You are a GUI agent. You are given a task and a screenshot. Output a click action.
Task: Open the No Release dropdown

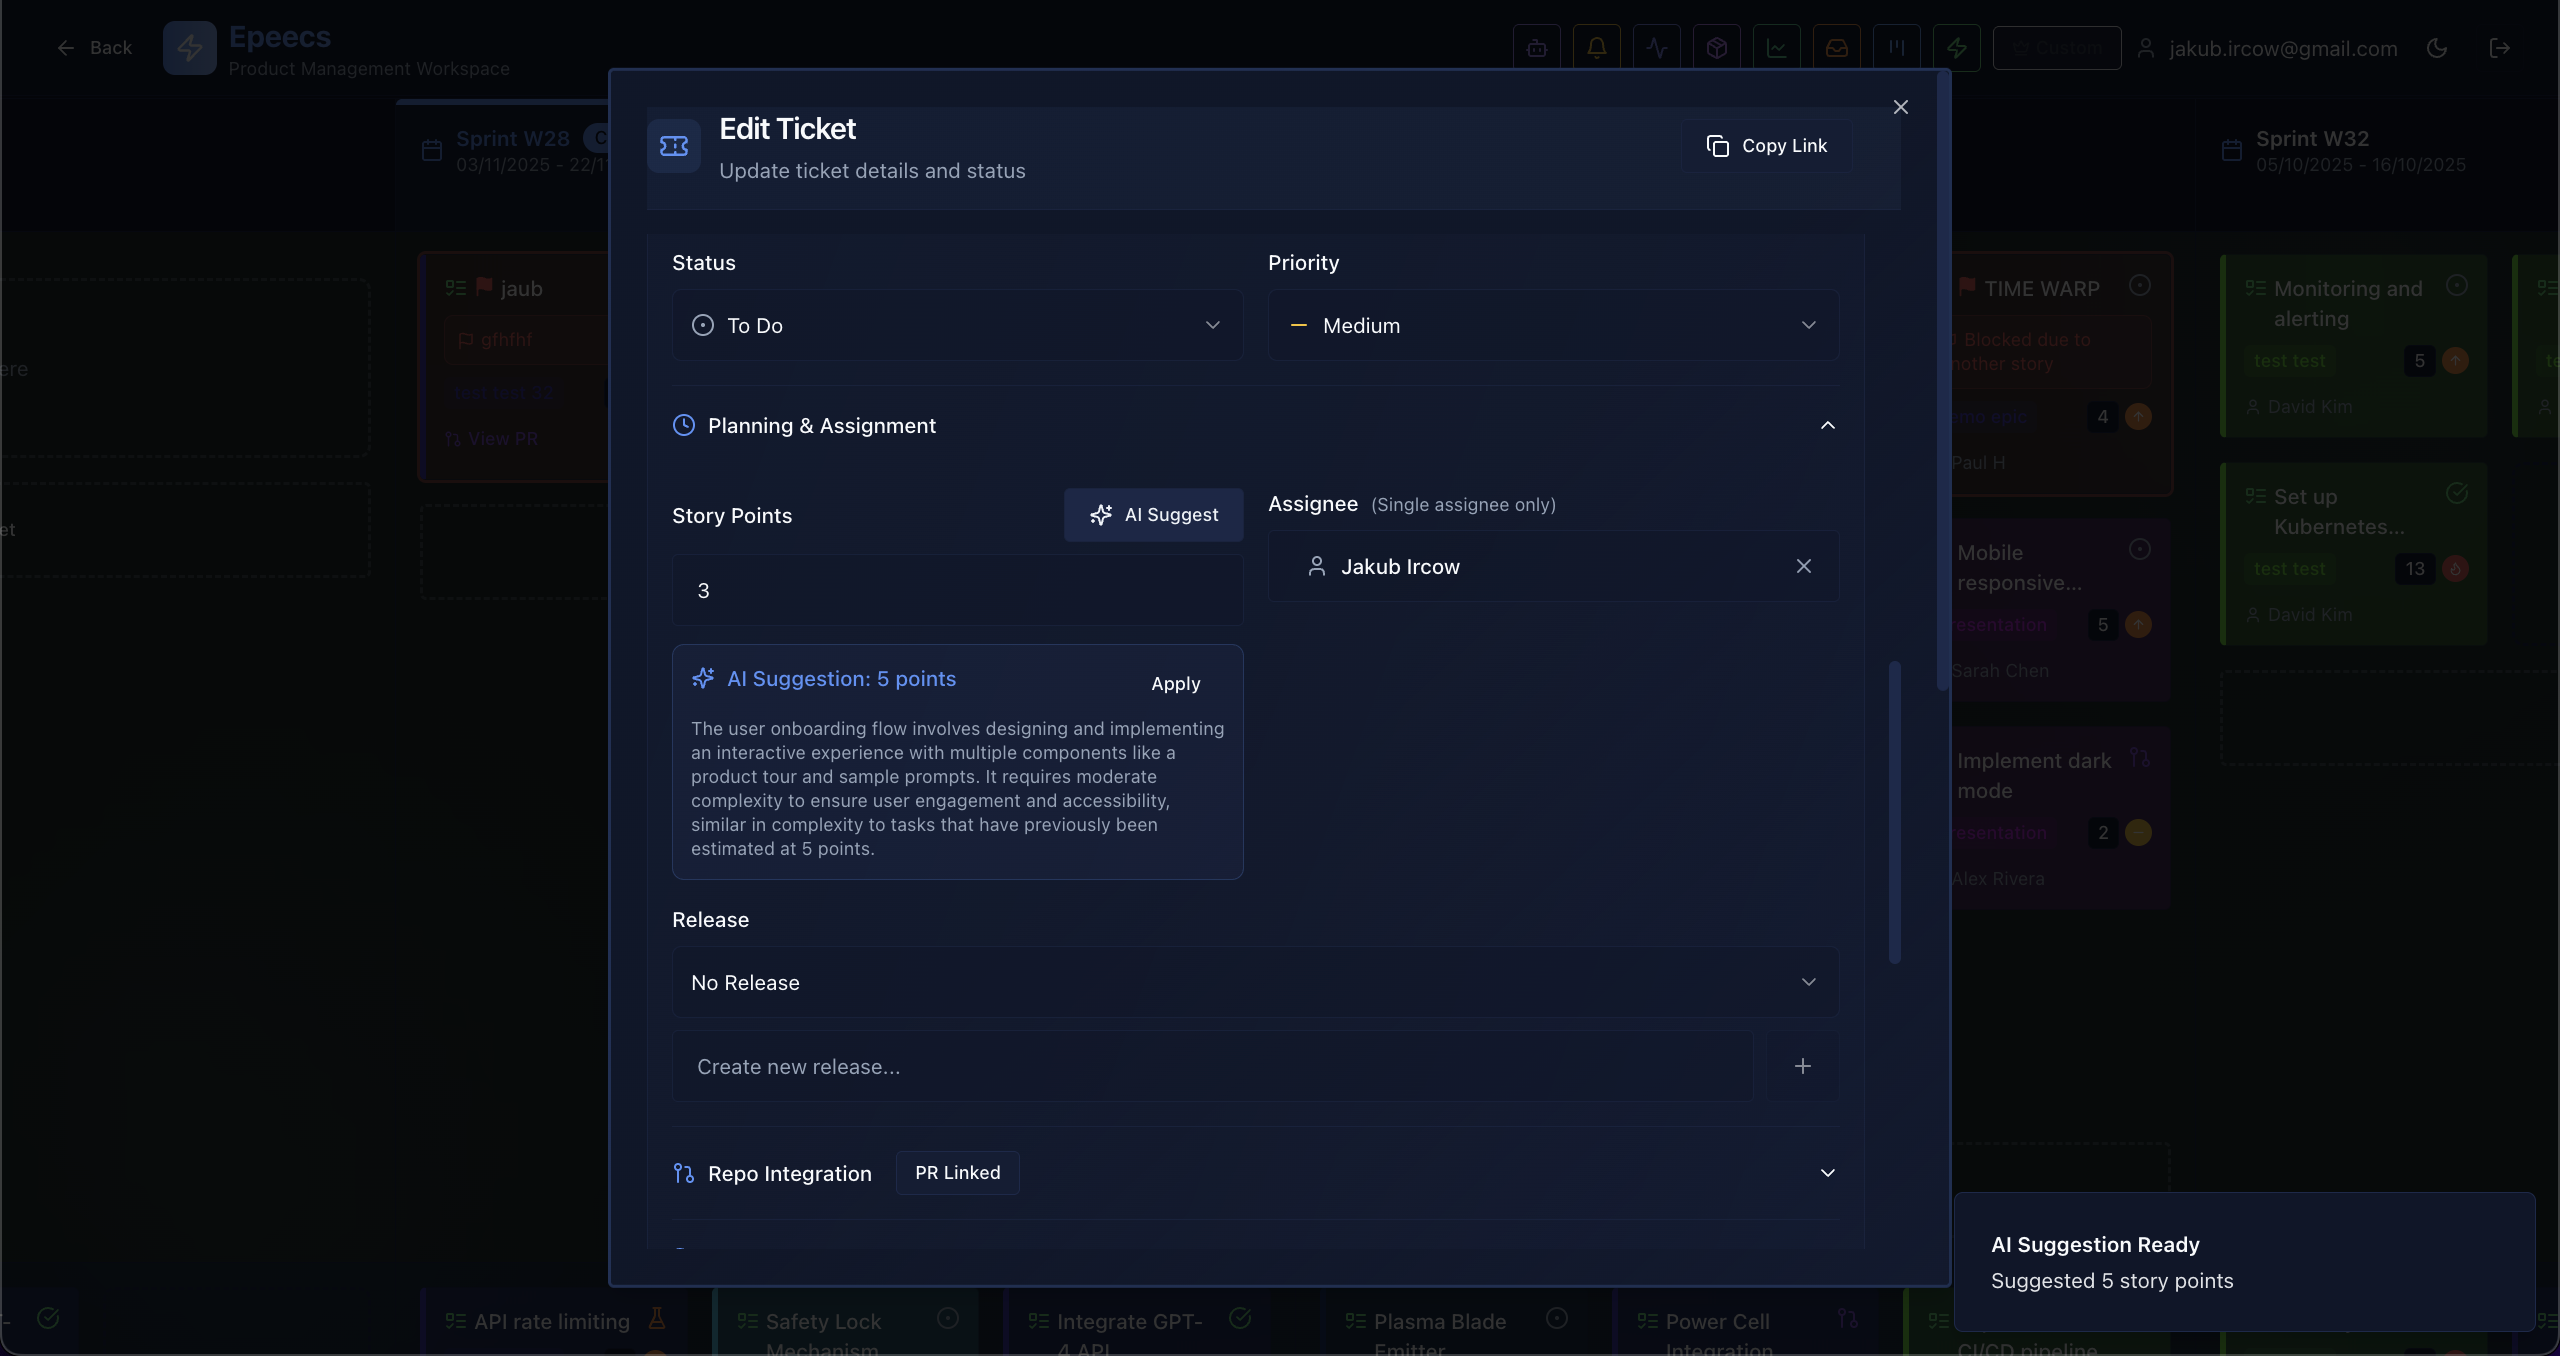click(1254, 983)
